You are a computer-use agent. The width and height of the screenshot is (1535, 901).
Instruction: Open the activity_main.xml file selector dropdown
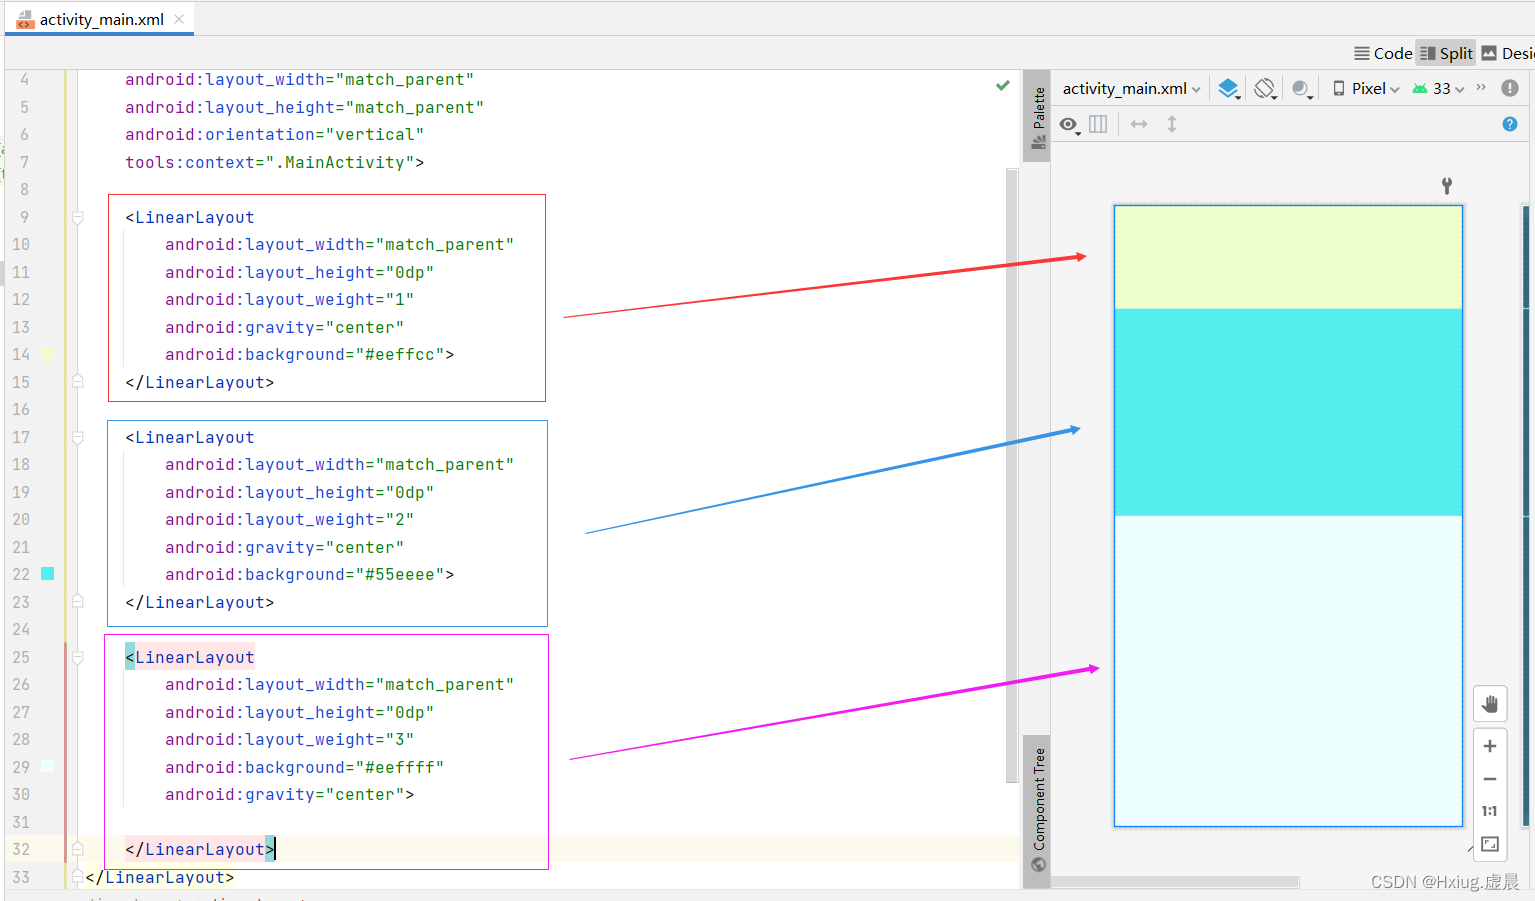tap(1131, 88)
